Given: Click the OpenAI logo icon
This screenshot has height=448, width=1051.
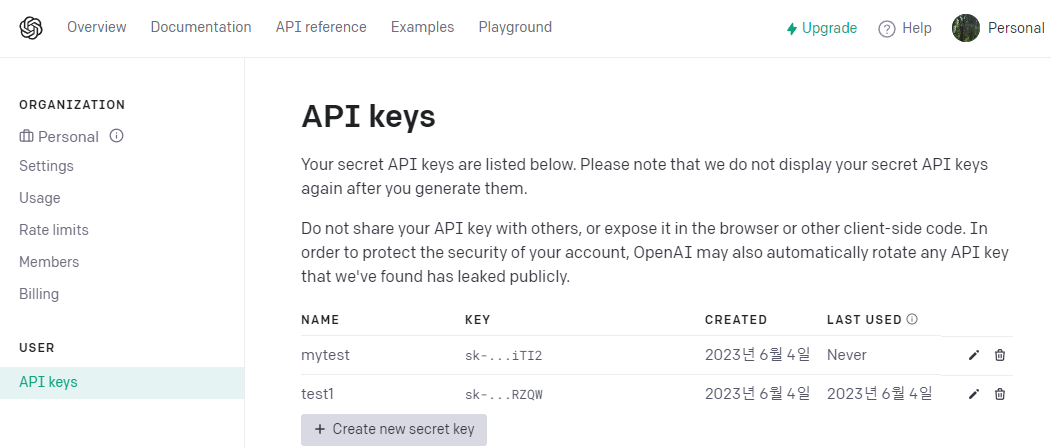Looking at the screenshot, I should pos(31,28).
